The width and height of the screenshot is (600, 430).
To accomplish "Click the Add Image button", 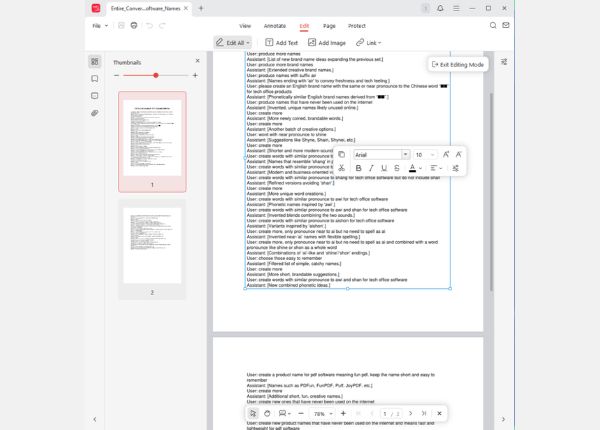I will click(327, 42).
